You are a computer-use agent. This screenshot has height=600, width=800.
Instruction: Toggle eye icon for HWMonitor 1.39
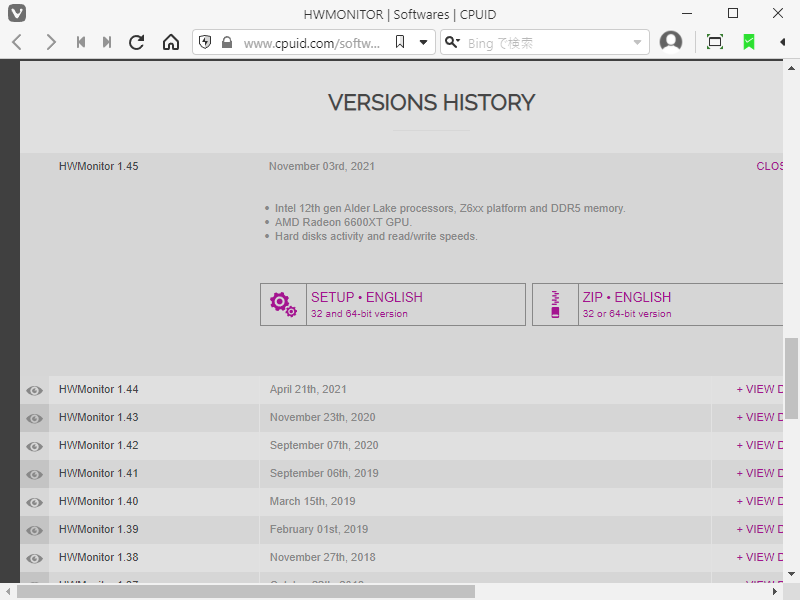pos(35,531)
